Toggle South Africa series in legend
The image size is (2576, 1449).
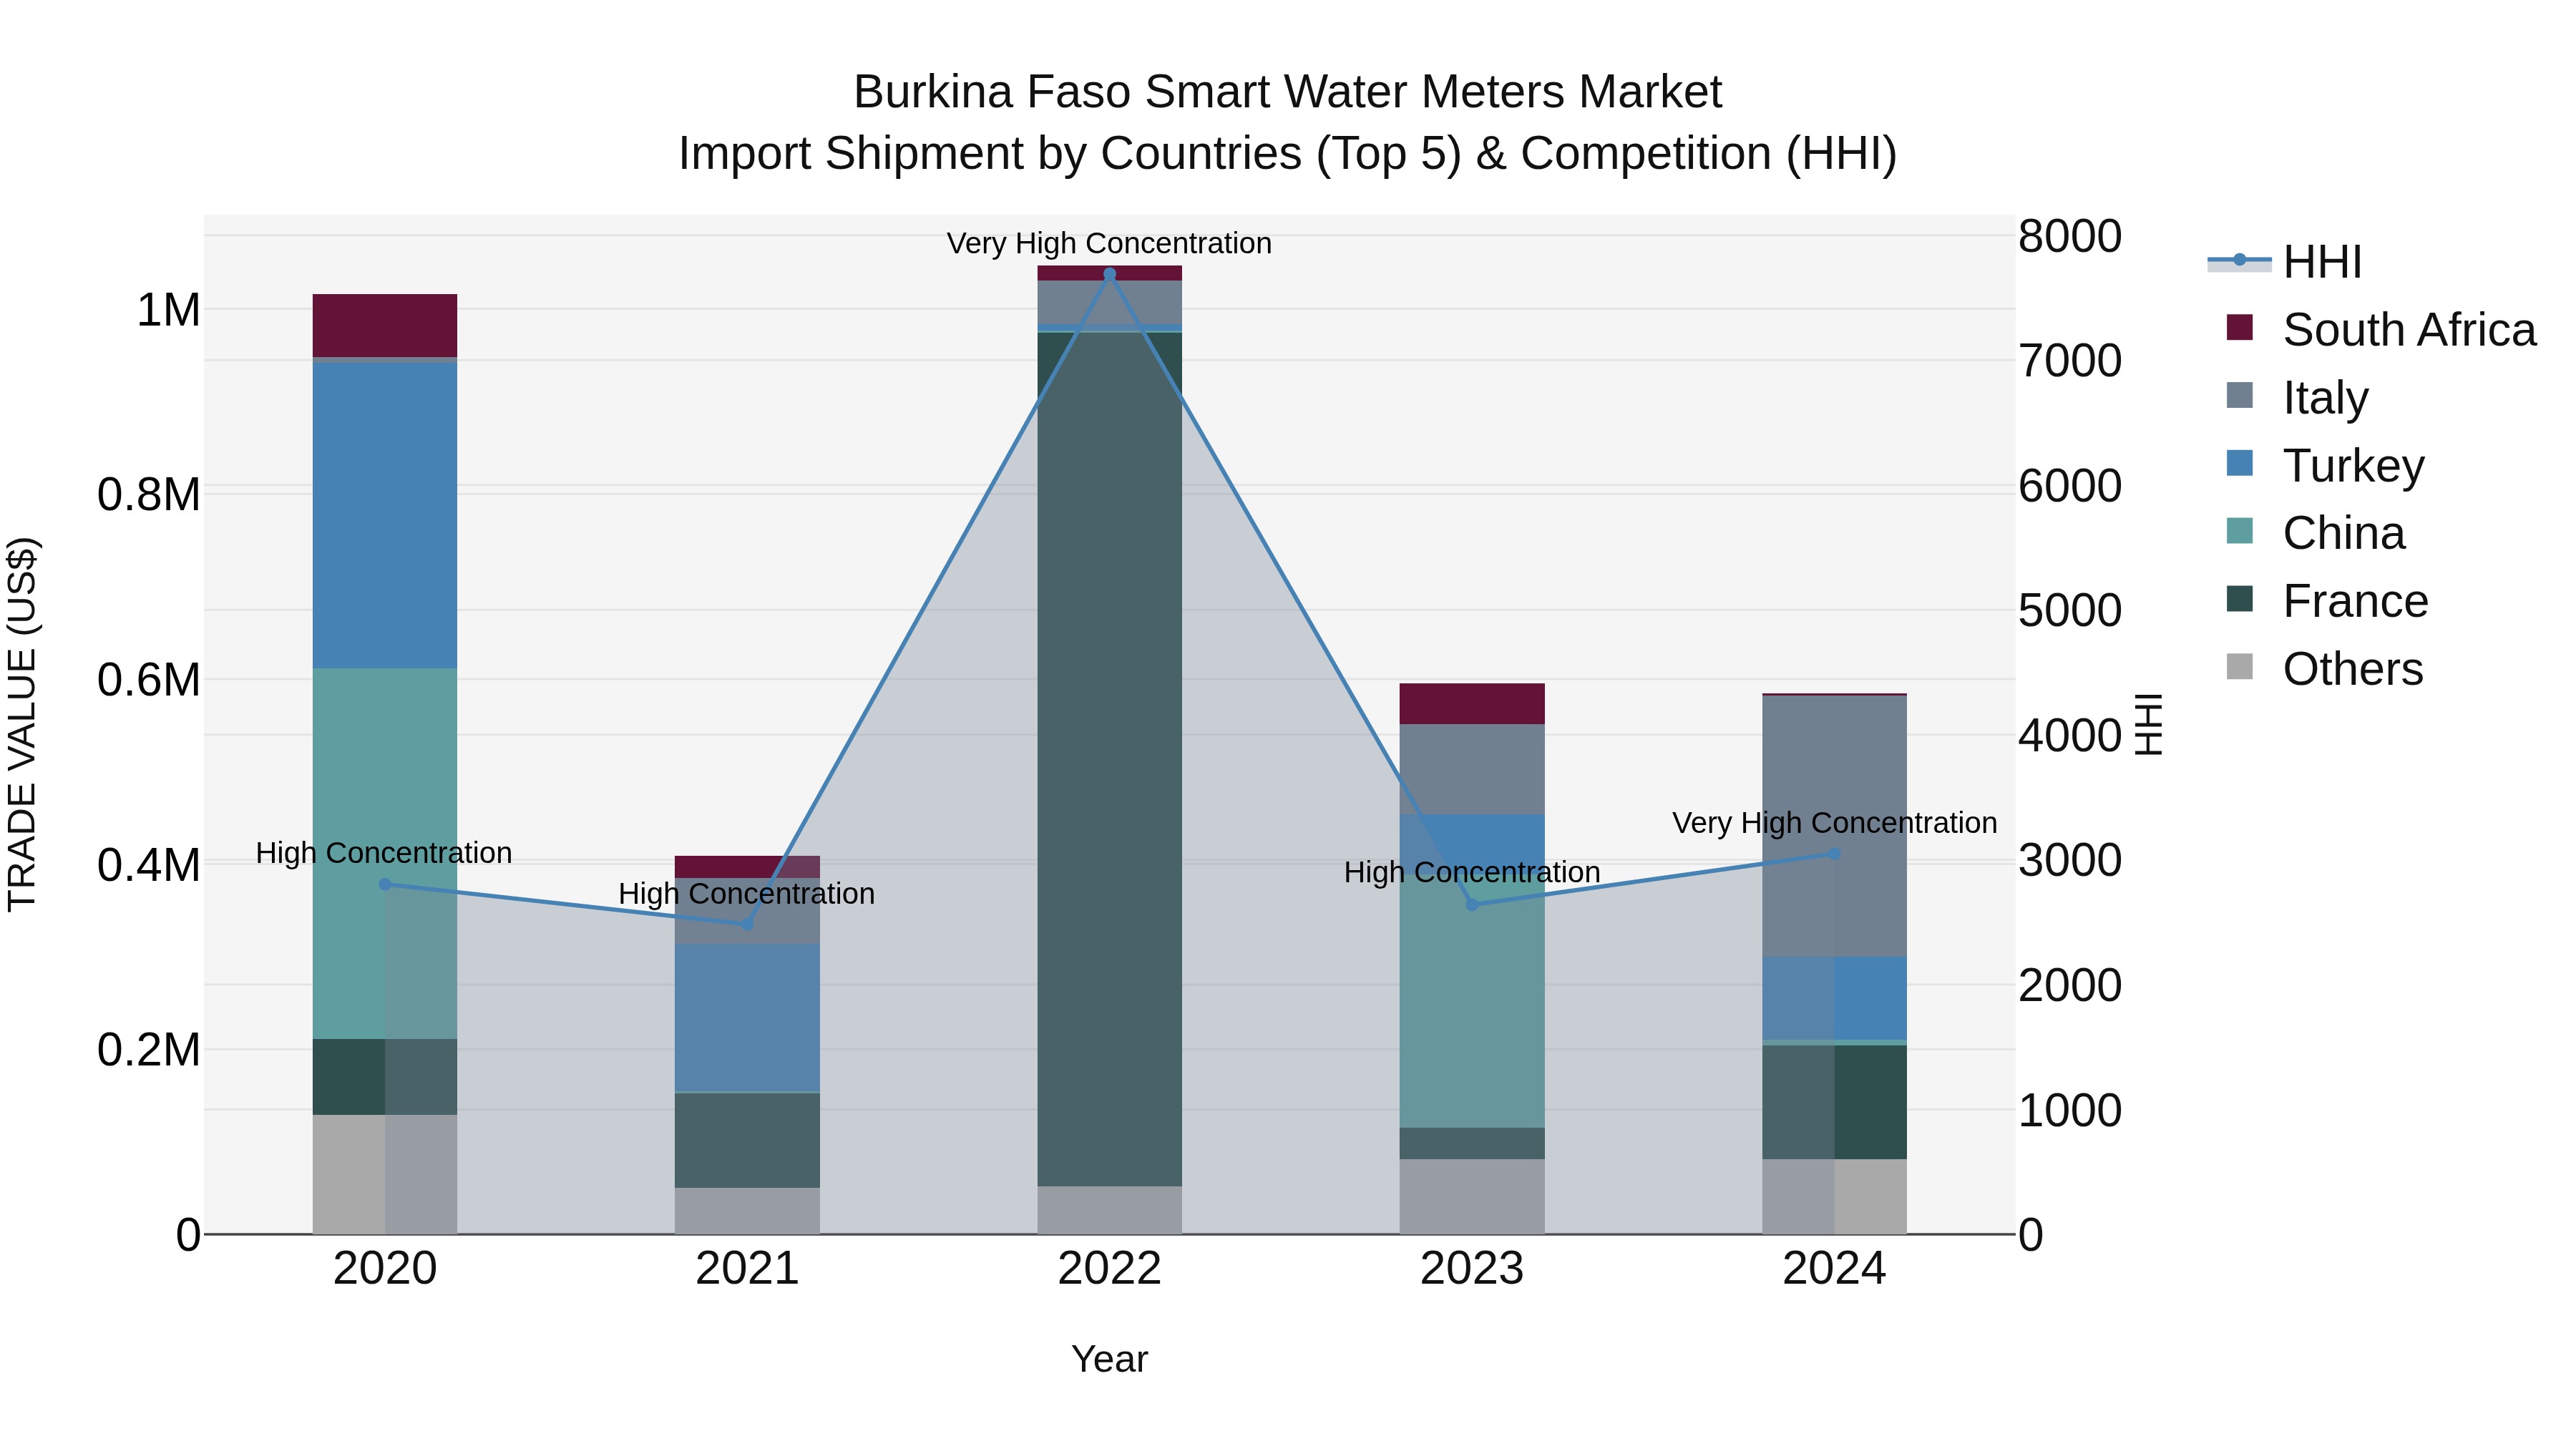point(2382,330)
